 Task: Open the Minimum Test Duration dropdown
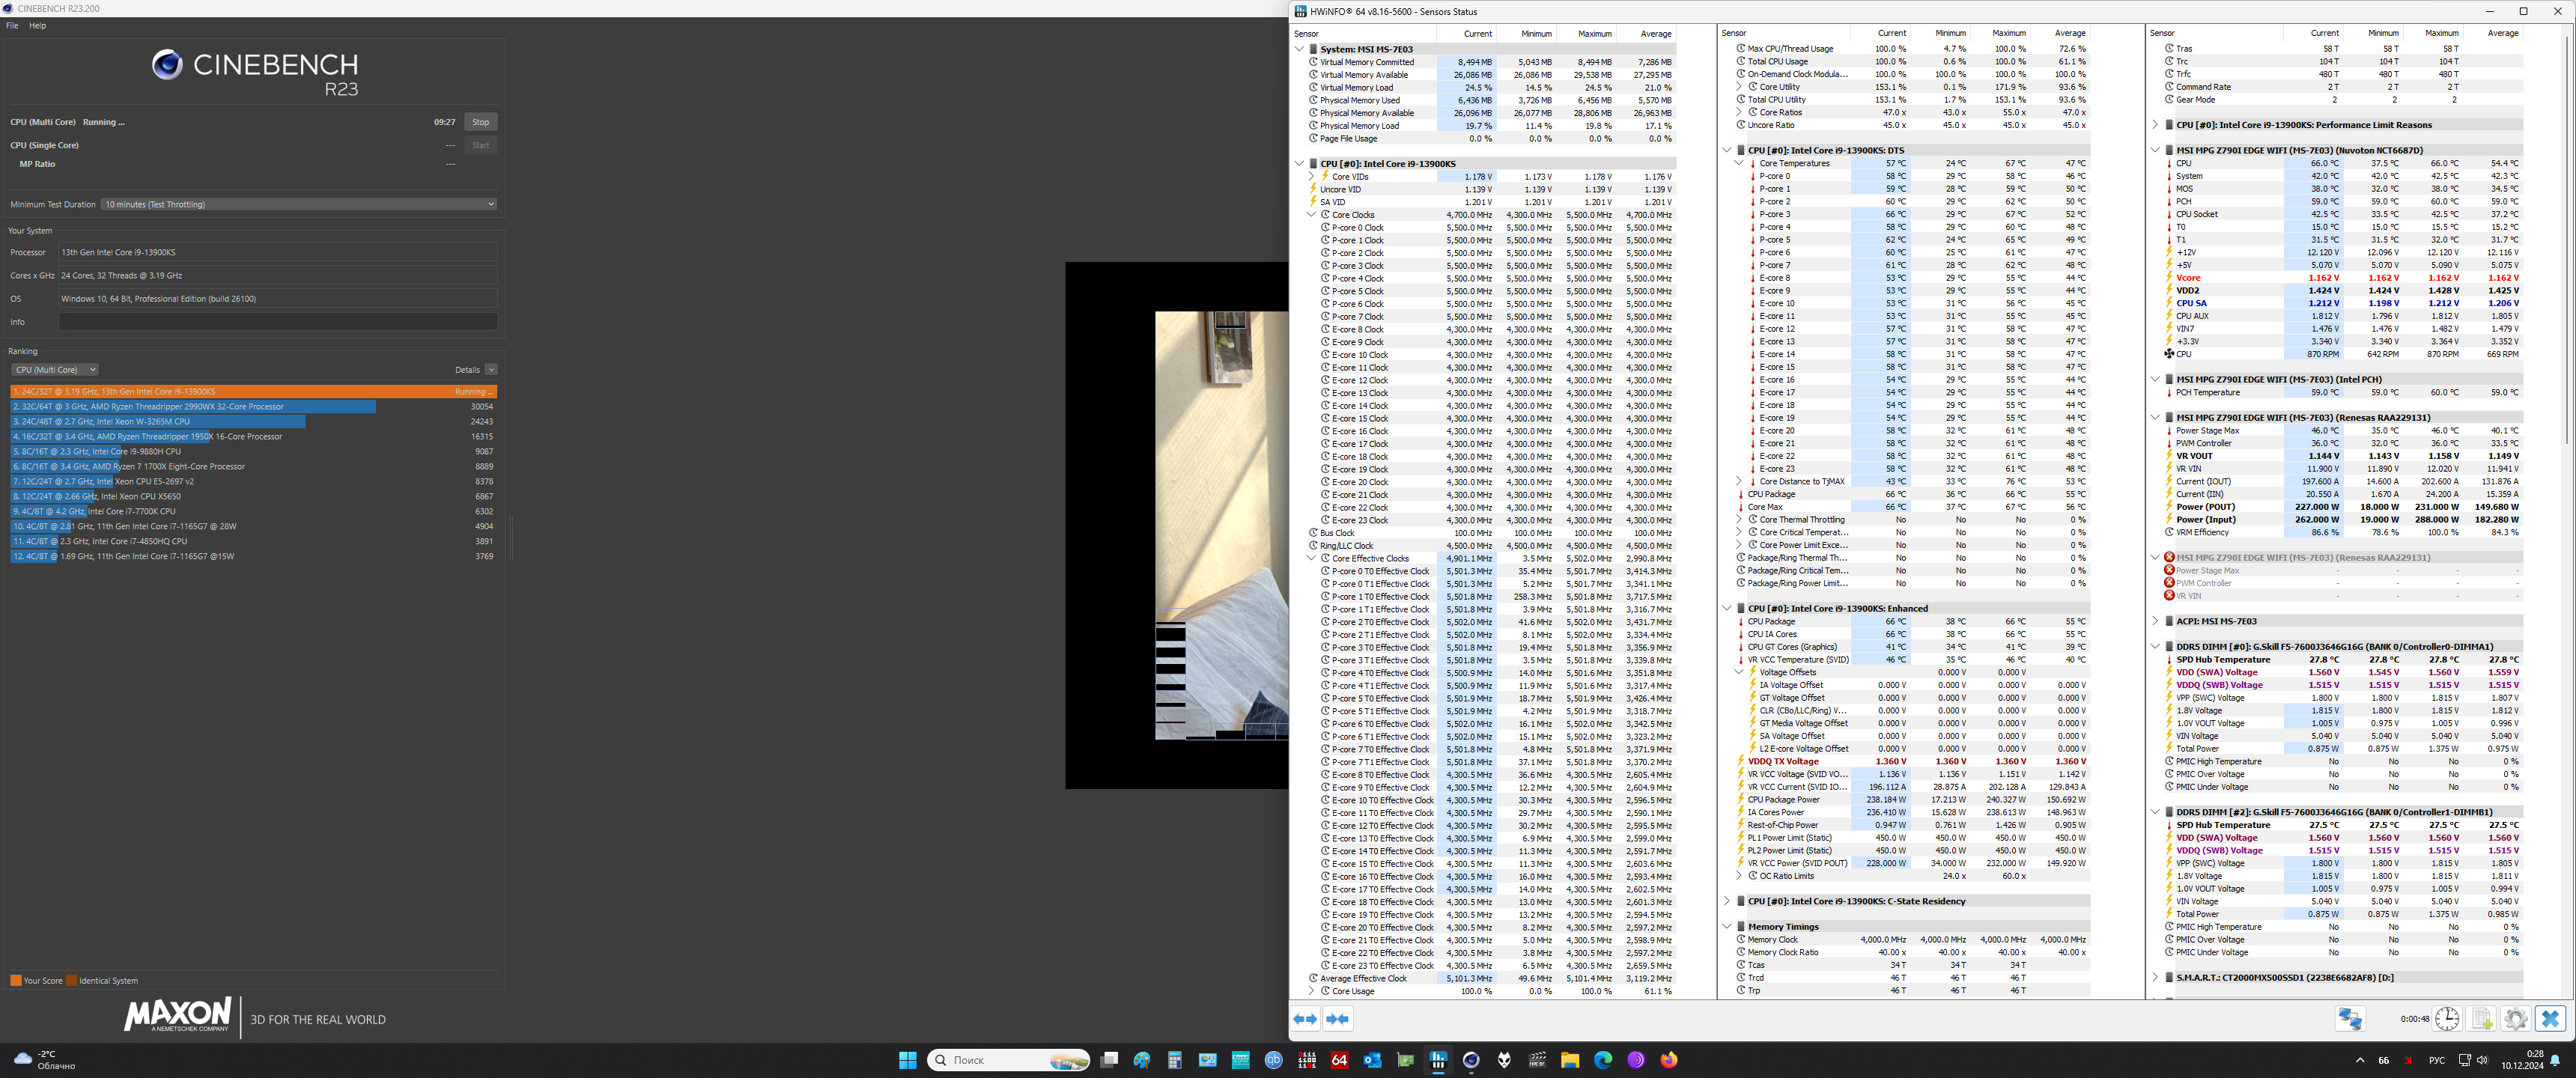tap(298, 204)
